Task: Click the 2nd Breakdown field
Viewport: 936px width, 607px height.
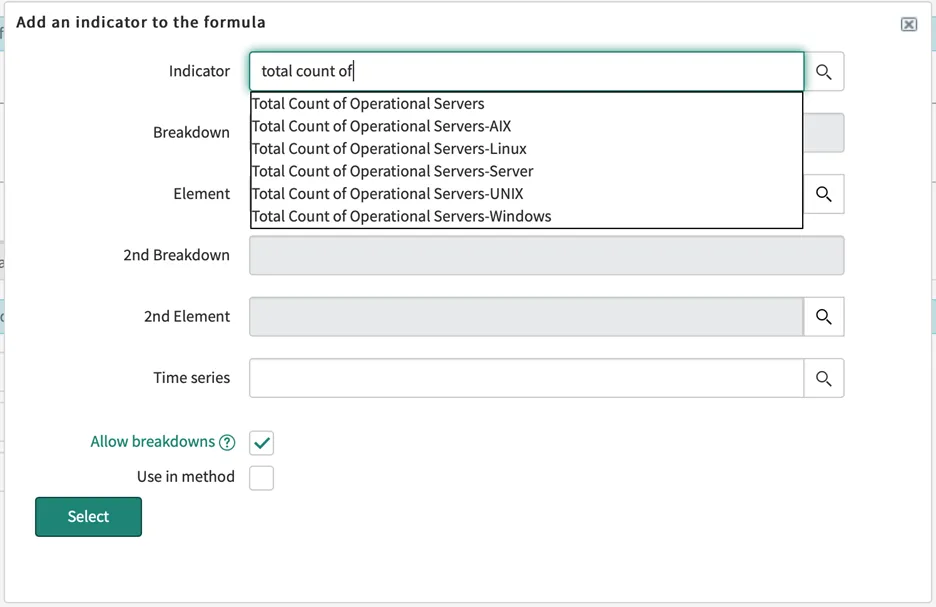Action: [546, 256]
